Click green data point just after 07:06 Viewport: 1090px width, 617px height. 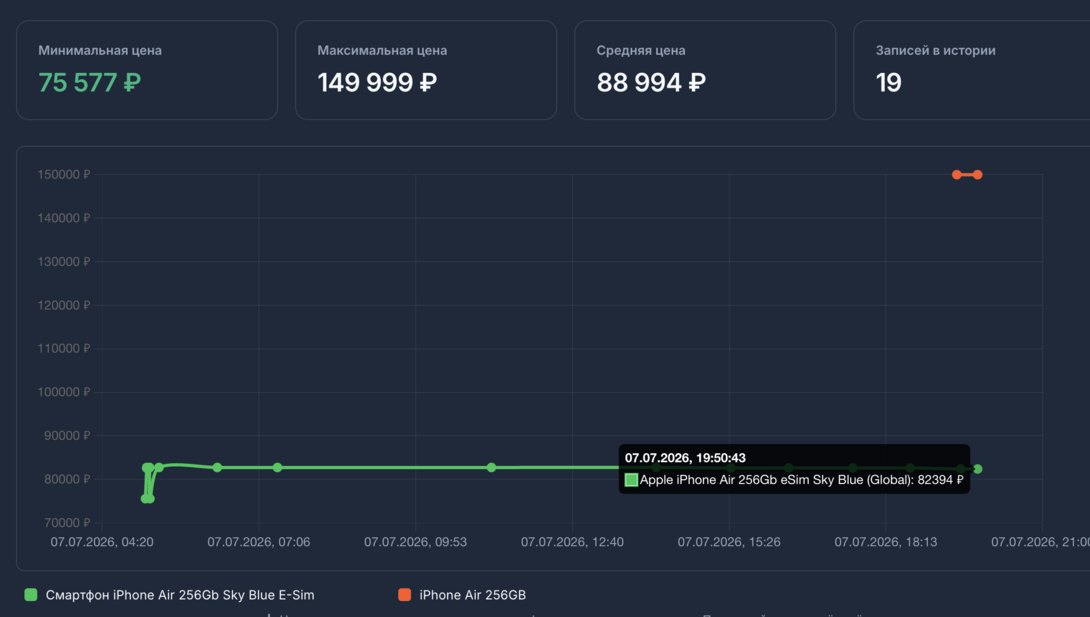pyautogui.click(x=277, y=468)
